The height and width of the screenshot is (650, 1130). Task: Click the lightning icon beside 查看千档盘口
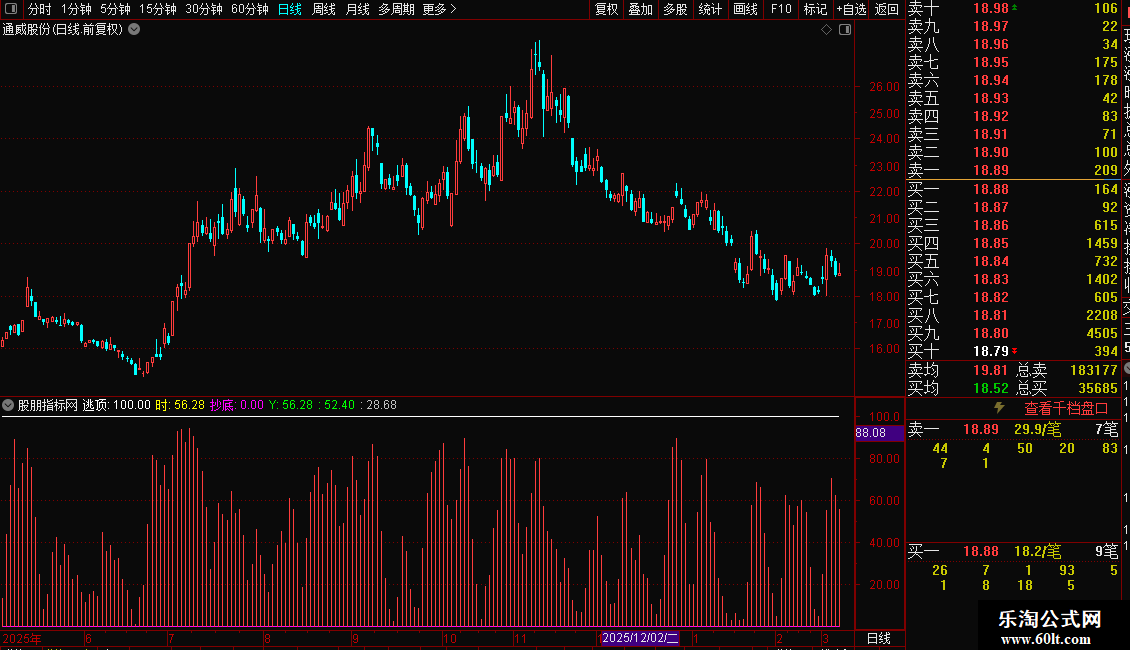tap(999, 407)
